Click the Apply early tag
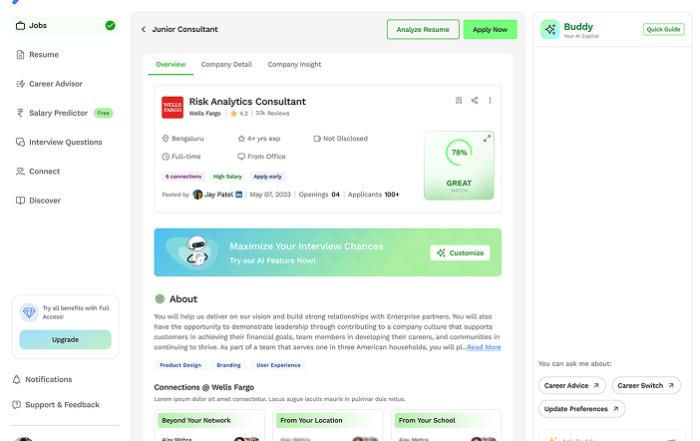Image resolution: width=700 pixels, height=441 pixels. pos(267,176)
